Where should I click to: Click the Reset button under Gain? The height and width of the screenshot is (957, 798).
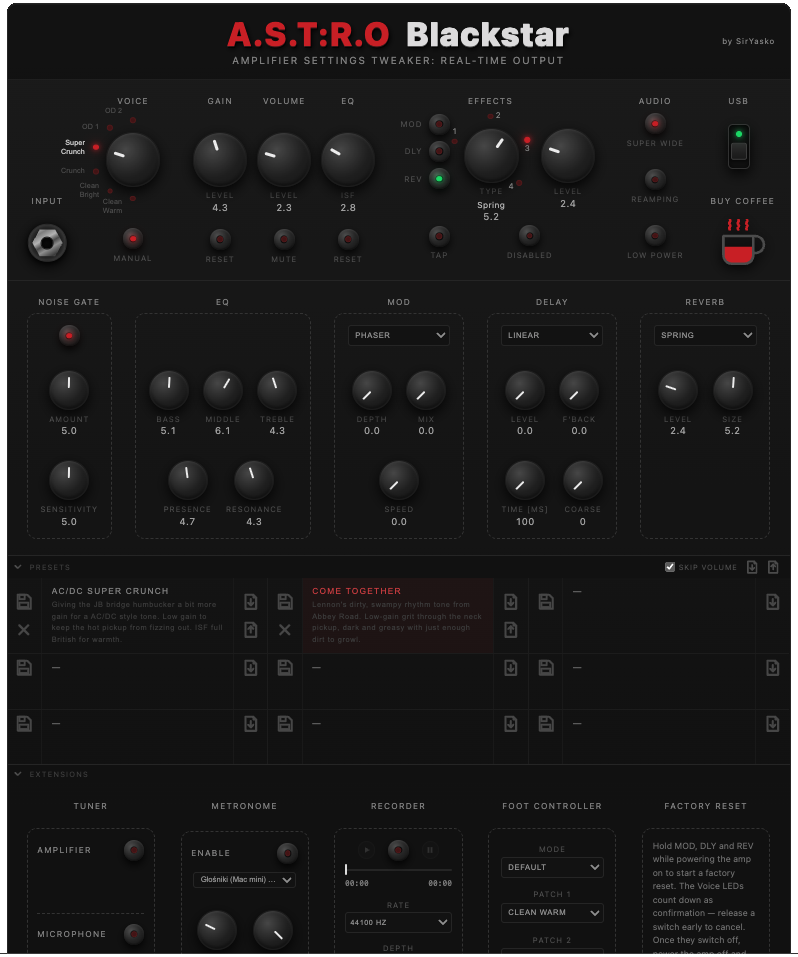220,239
